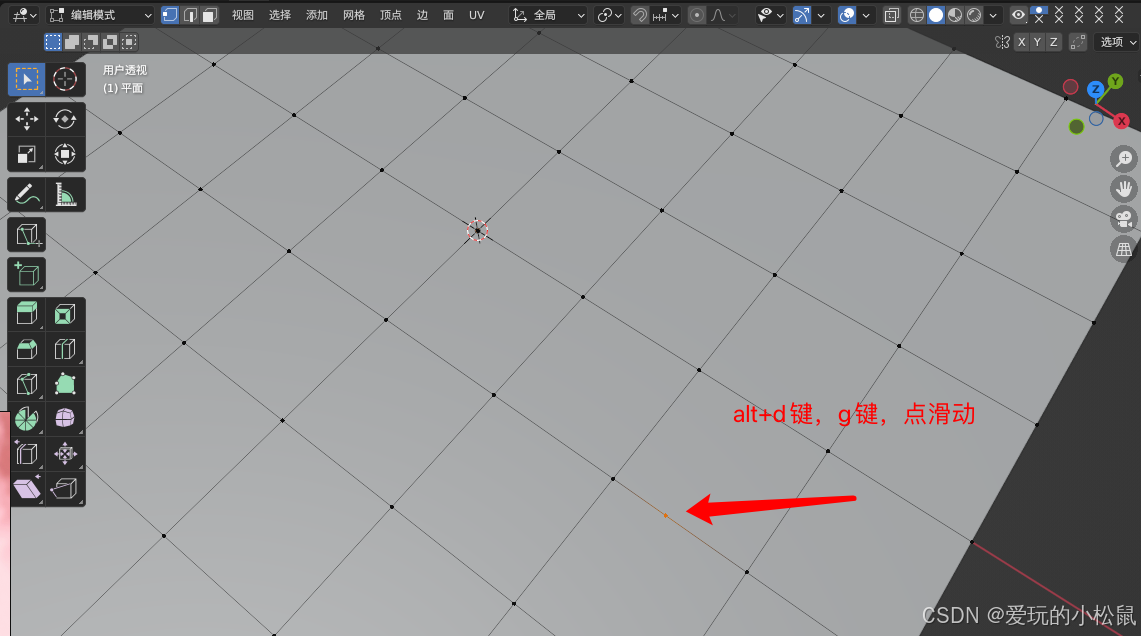Open selectability and visibility dropdown
The height and width of the screenshot is (636, 1141).
(771, 15)
